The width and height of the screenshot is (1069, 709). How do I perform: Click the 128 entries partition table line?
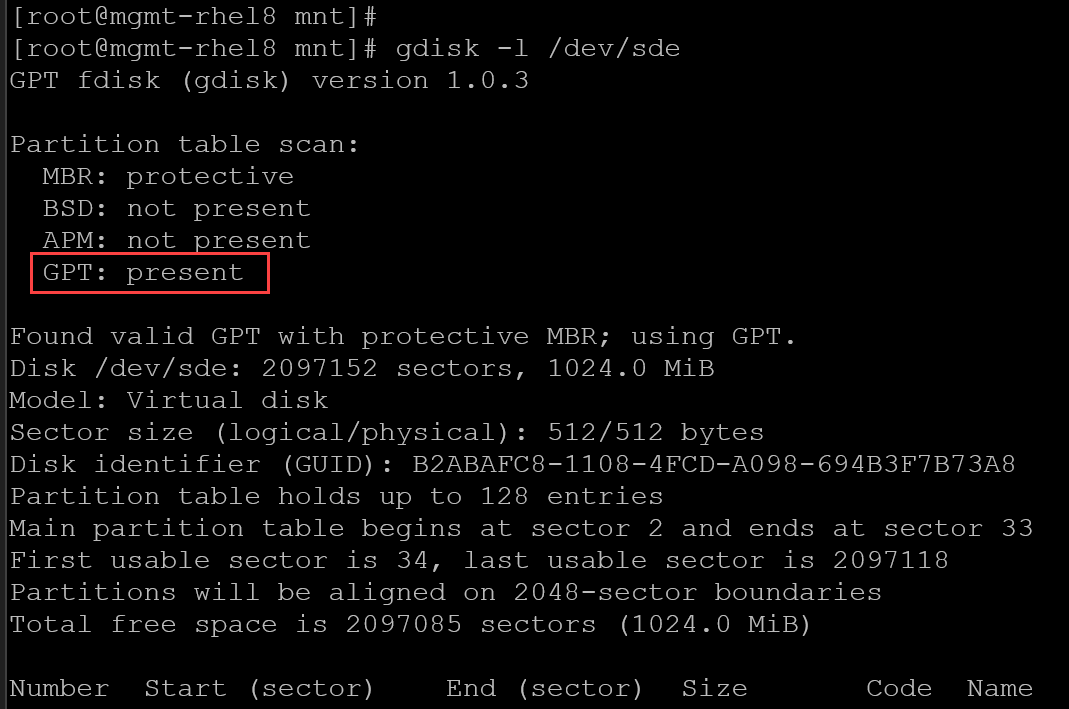coord(336,497)
